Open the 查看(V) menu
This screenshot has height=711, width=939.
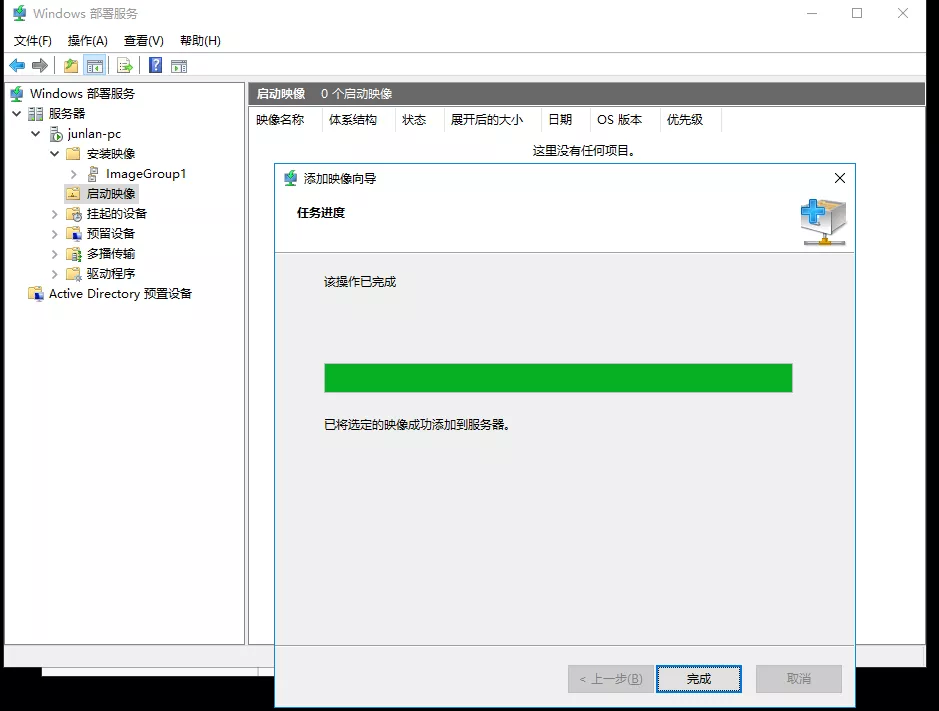(143, 41)
